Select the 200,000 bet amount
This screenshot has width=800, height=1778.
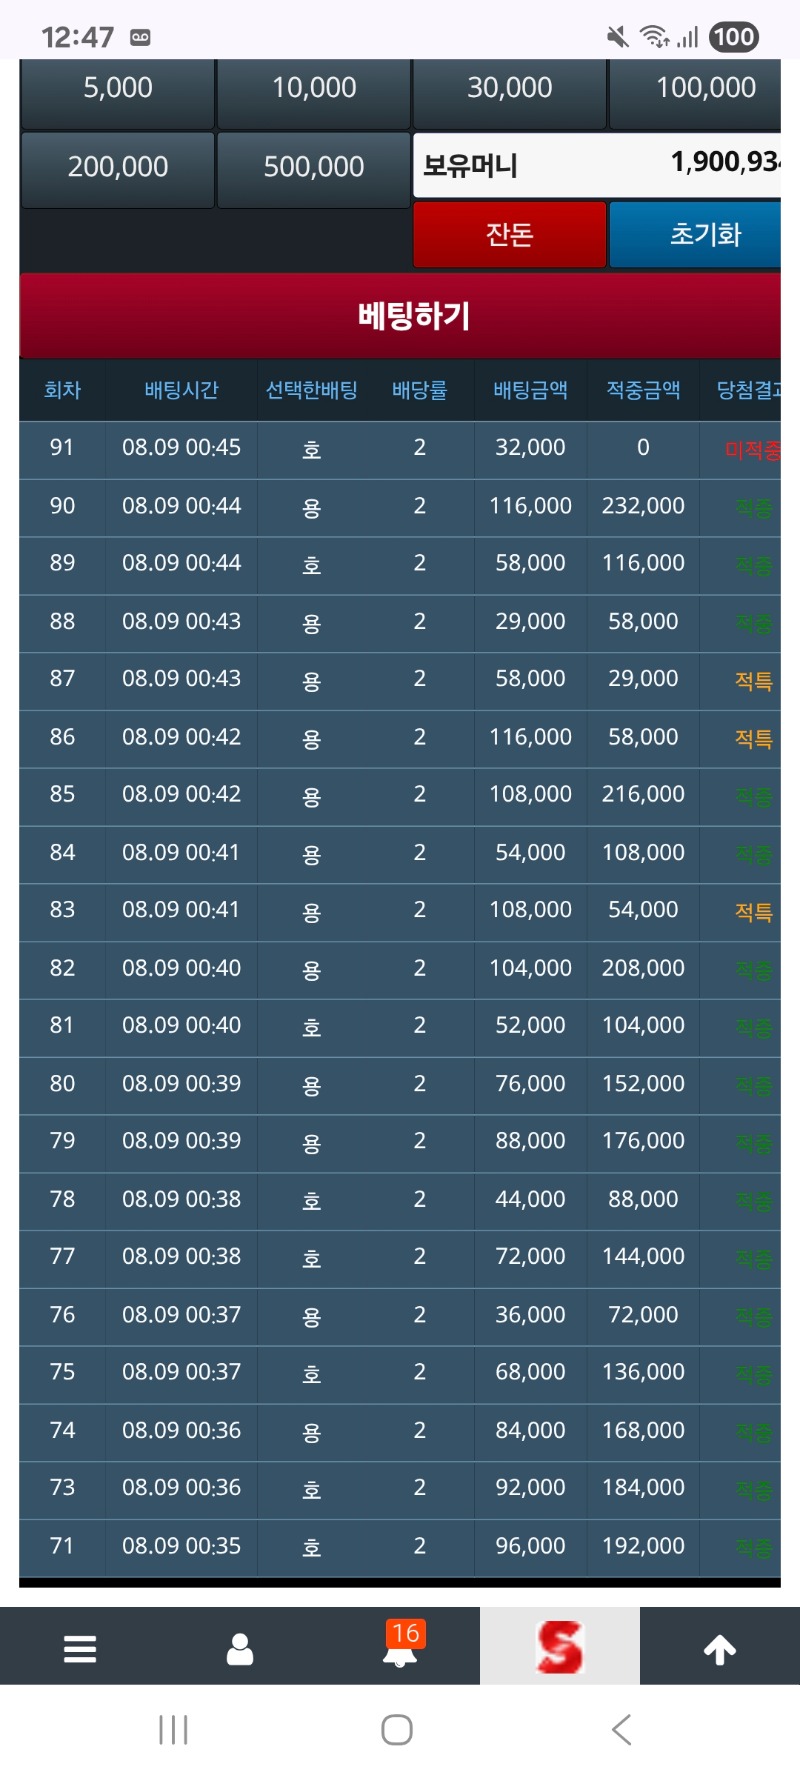pyautogui.click(x=118, y=168)
